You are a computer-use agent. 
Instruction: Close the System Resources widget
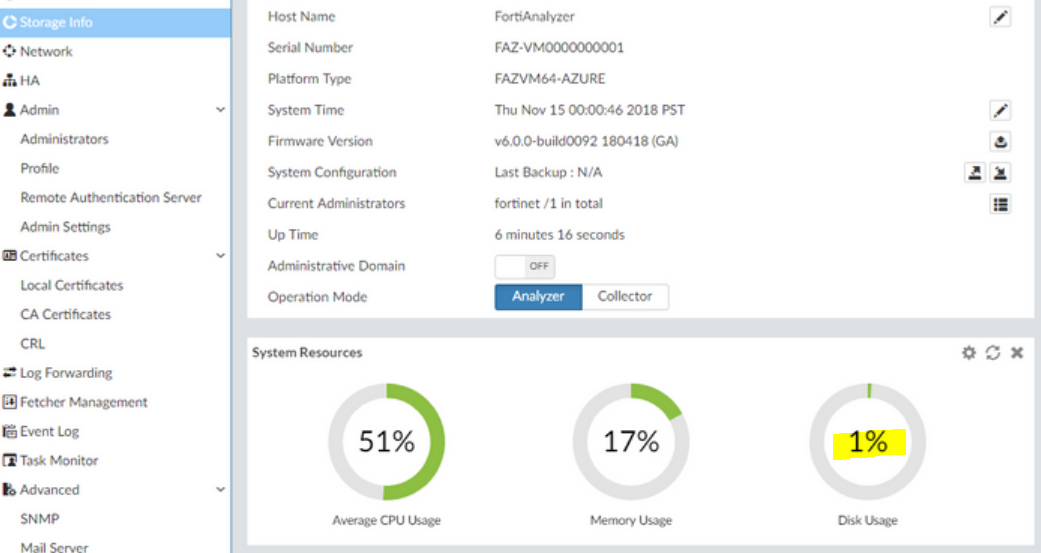(x=1016, y=353)
